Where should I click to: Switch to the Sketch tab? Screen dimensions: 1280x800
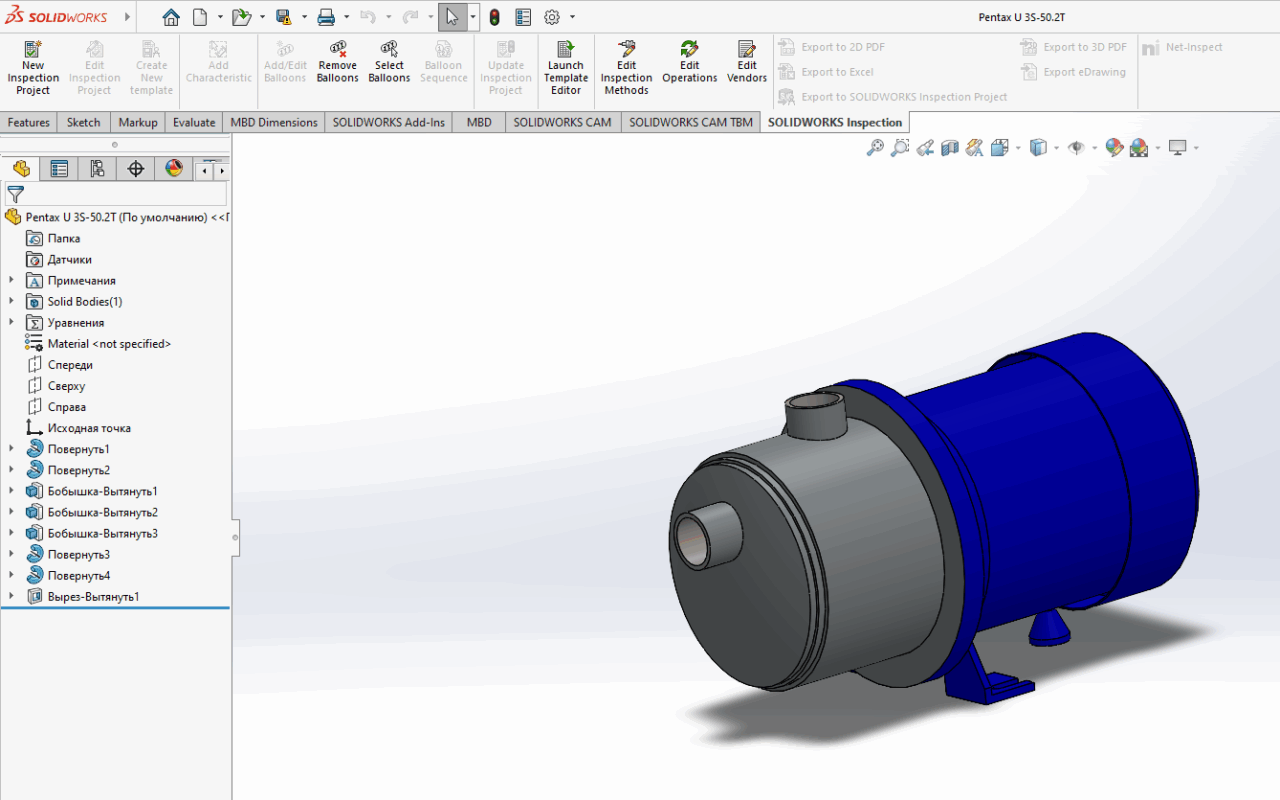click(84, 122)
